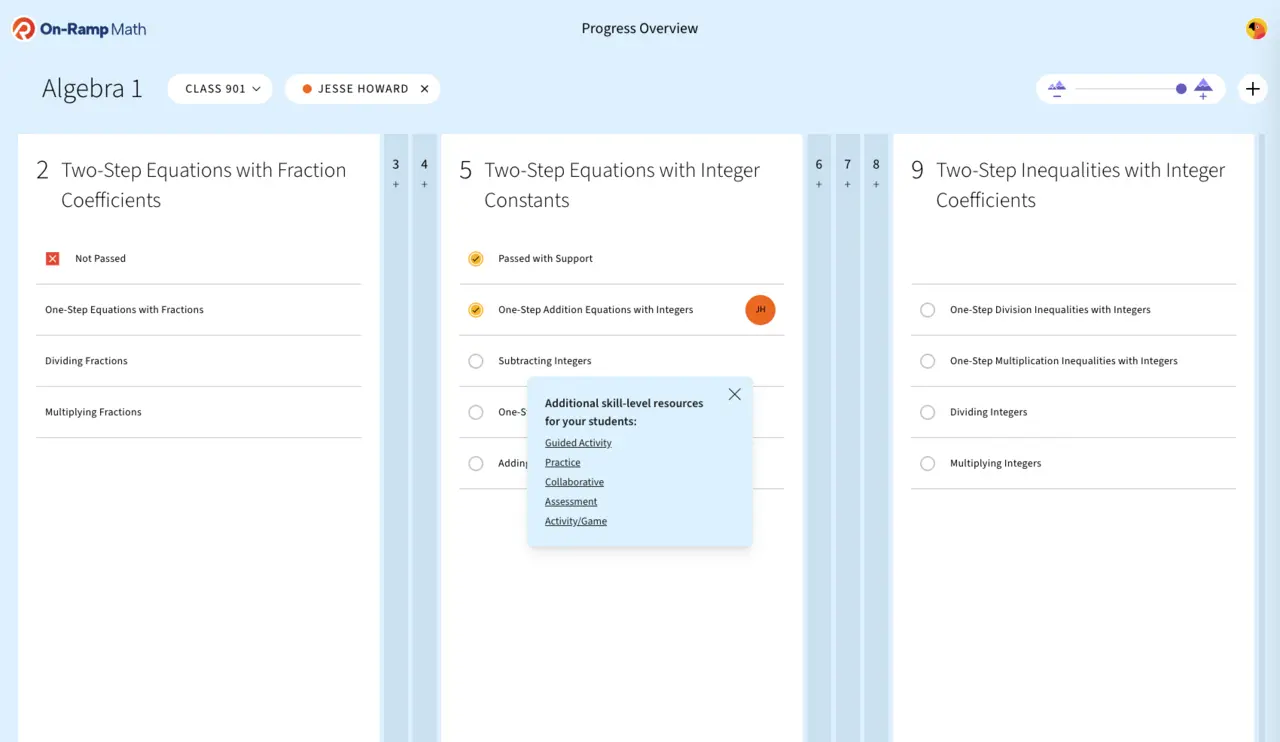The image size is (1280, 742).
Task: Click the zoom level slider handle
Action: [x=1181, y=89]
